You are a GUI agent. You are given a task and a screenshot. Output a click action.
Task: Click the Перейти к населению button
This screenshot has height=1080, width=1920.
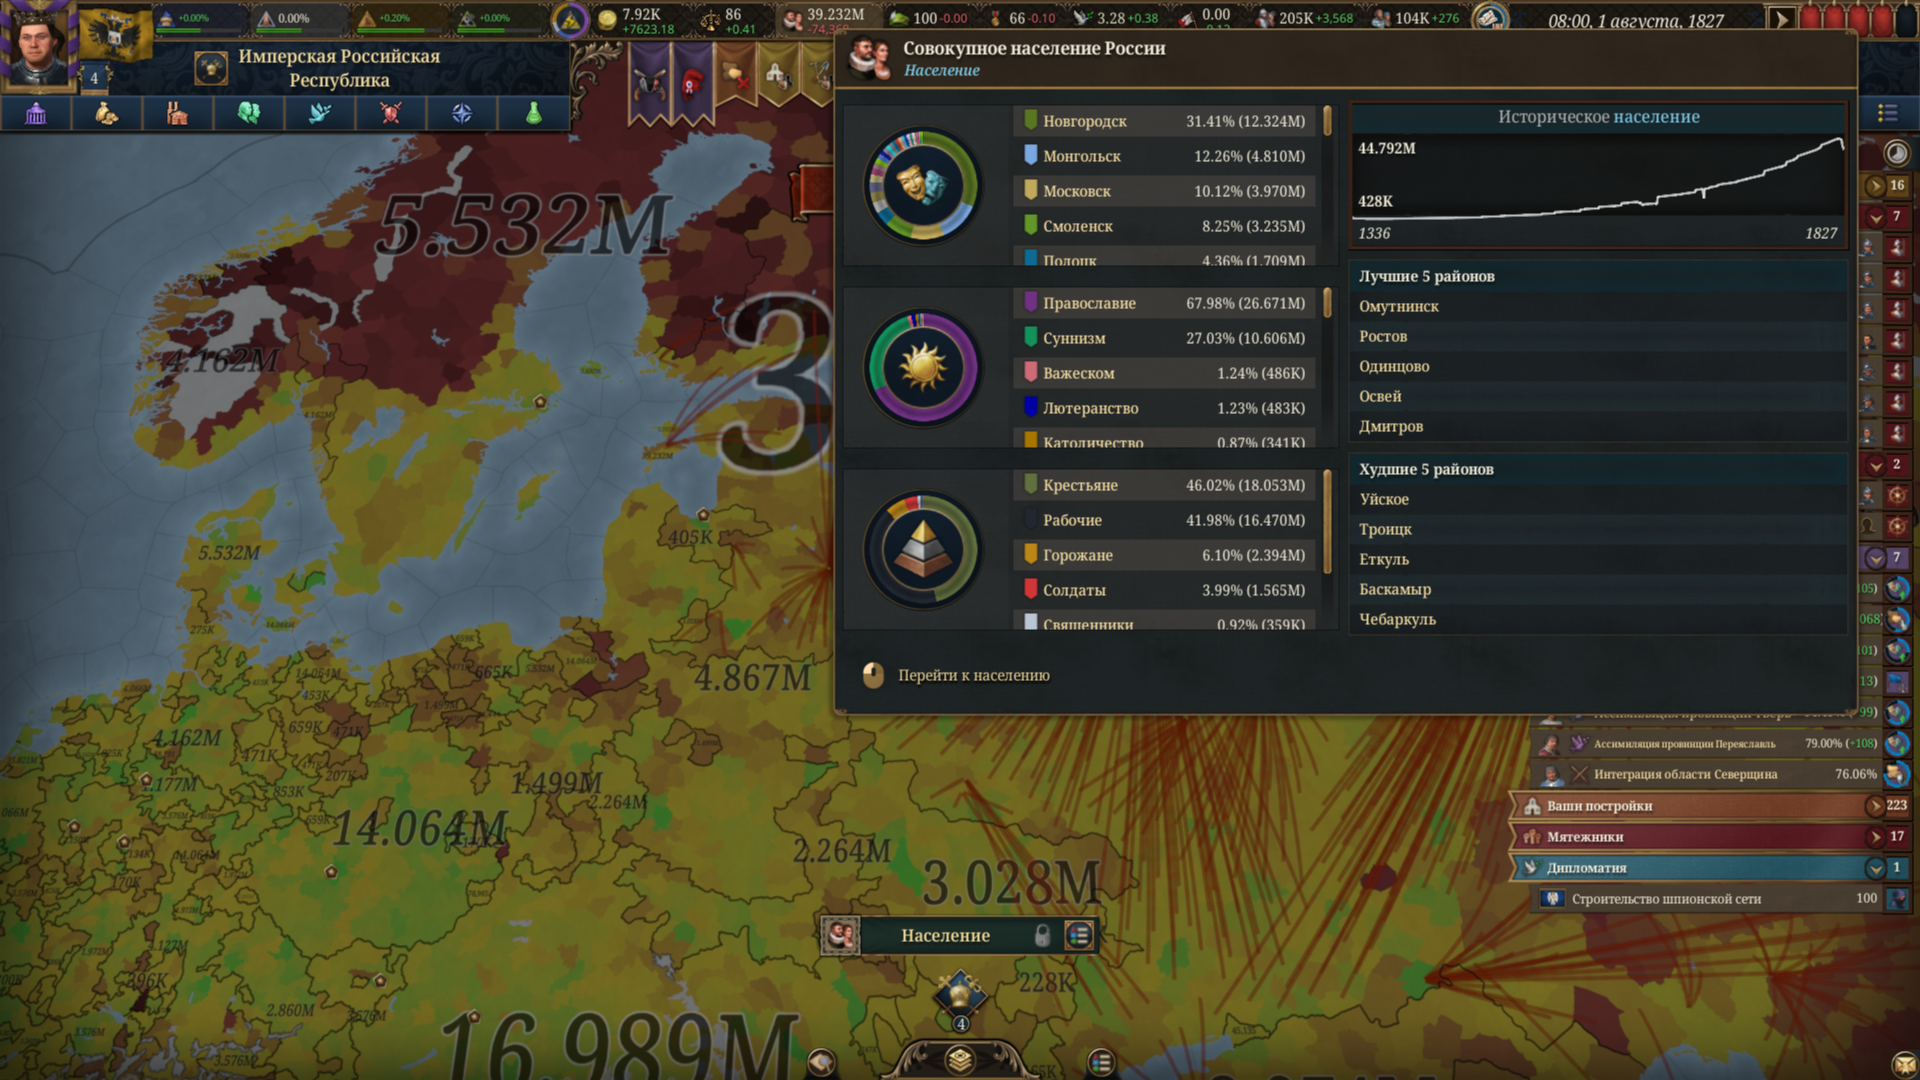[972, 676]
